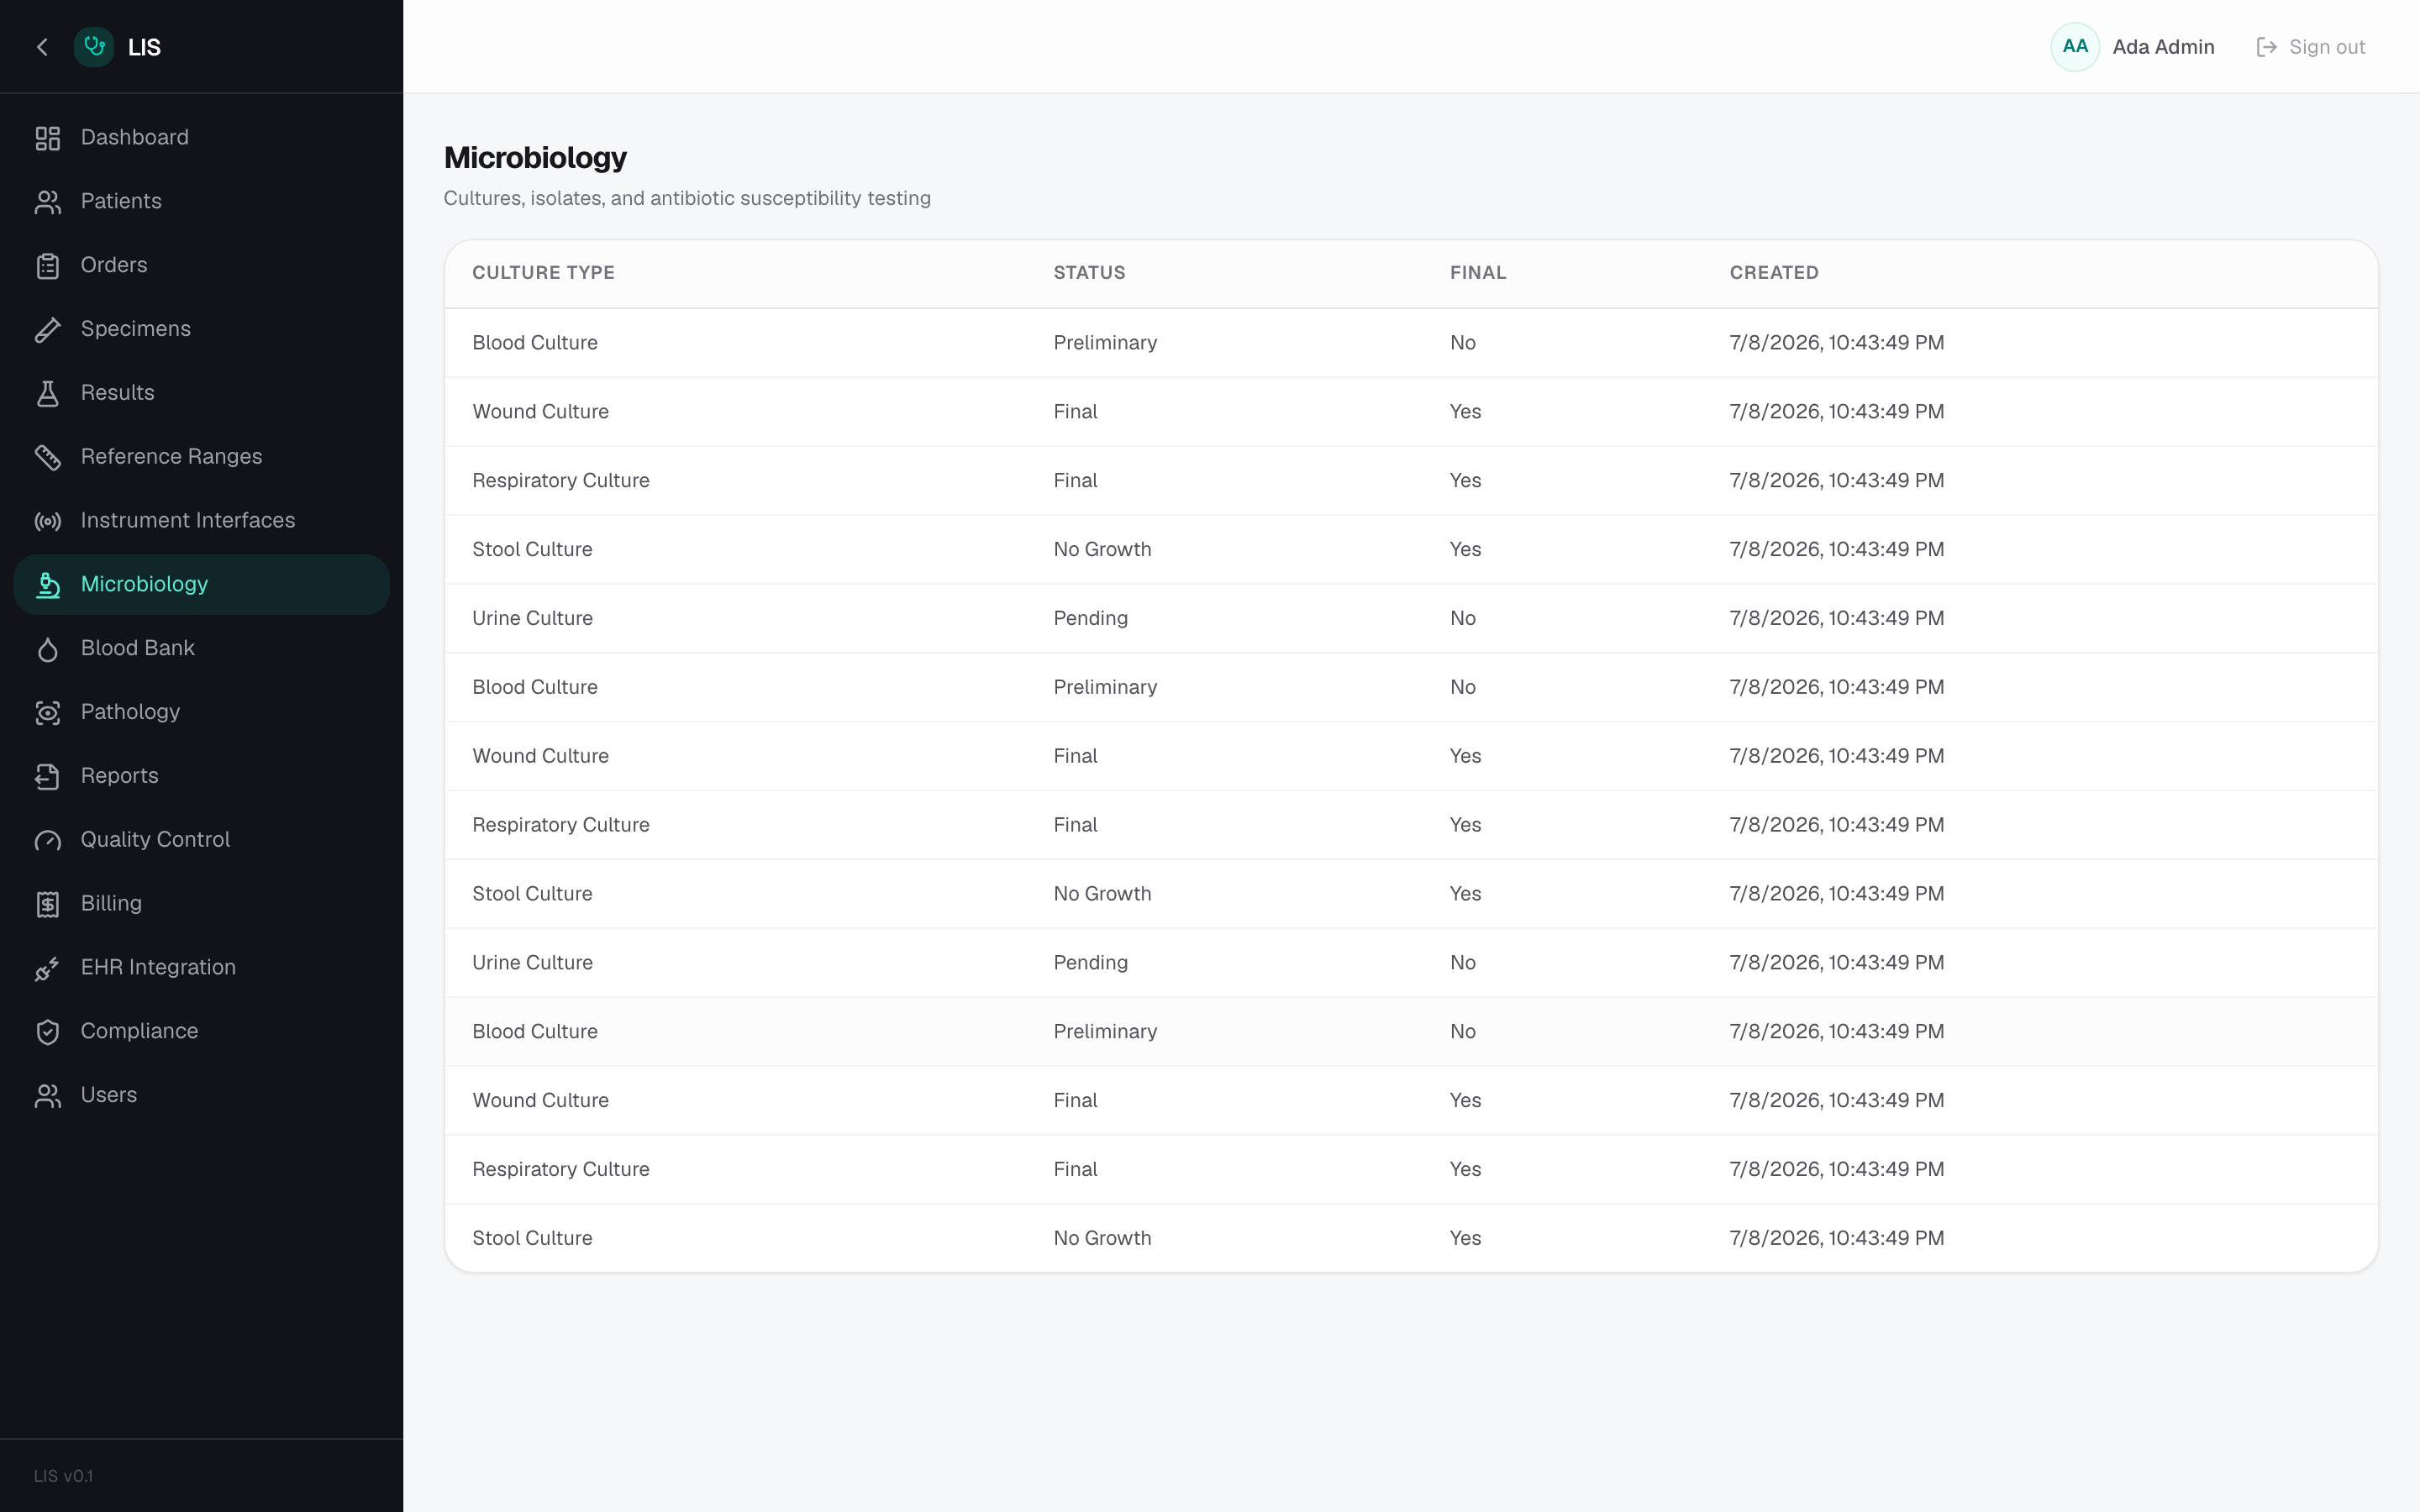The height and width of the screenshot is (1512, 2420).
Task: Click the EHR Integration plug icon
Action: pos(48,968)
